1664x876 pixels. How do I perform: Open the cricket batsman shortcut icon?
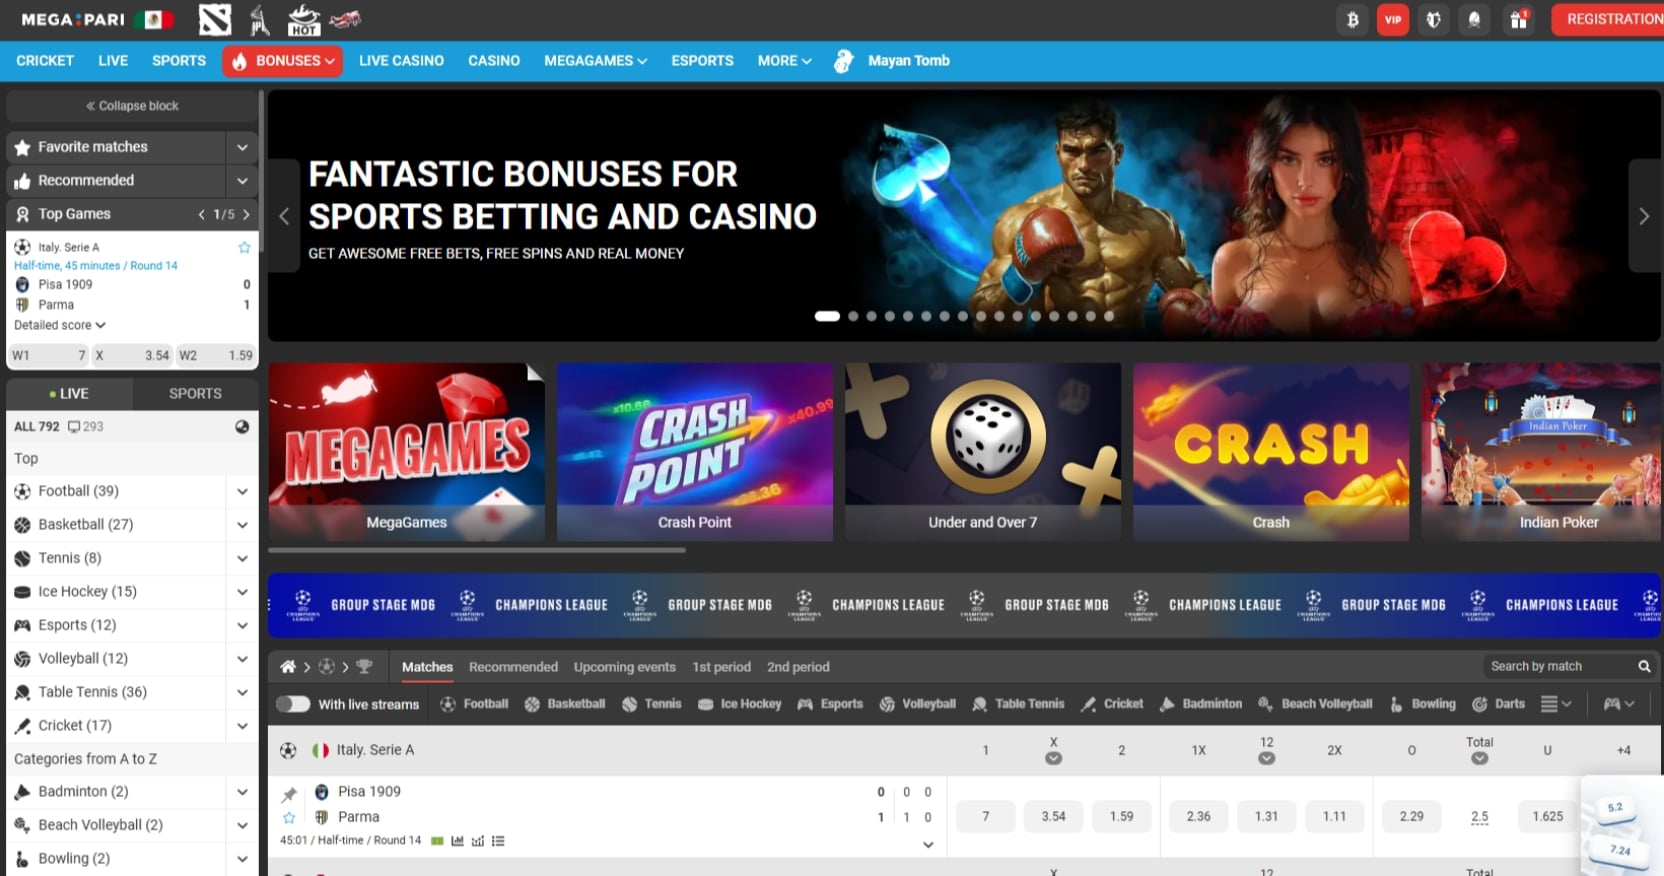[x=259, y=19]
